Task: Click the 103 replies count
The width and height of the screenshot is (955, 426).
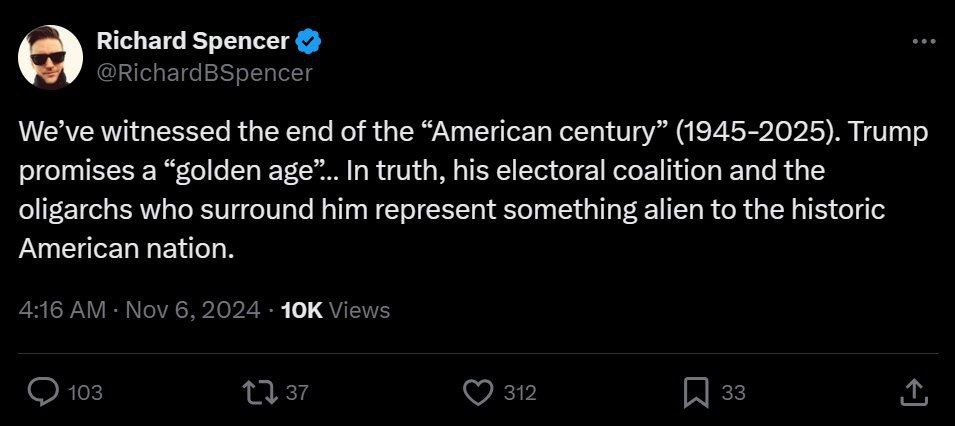Action: 85,393
